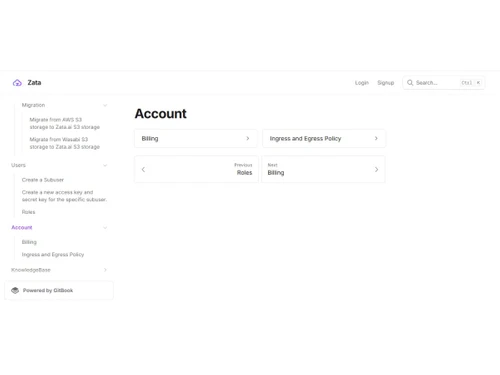Open Create a Subuser page
Screen dimensions: 500x375
43,180
